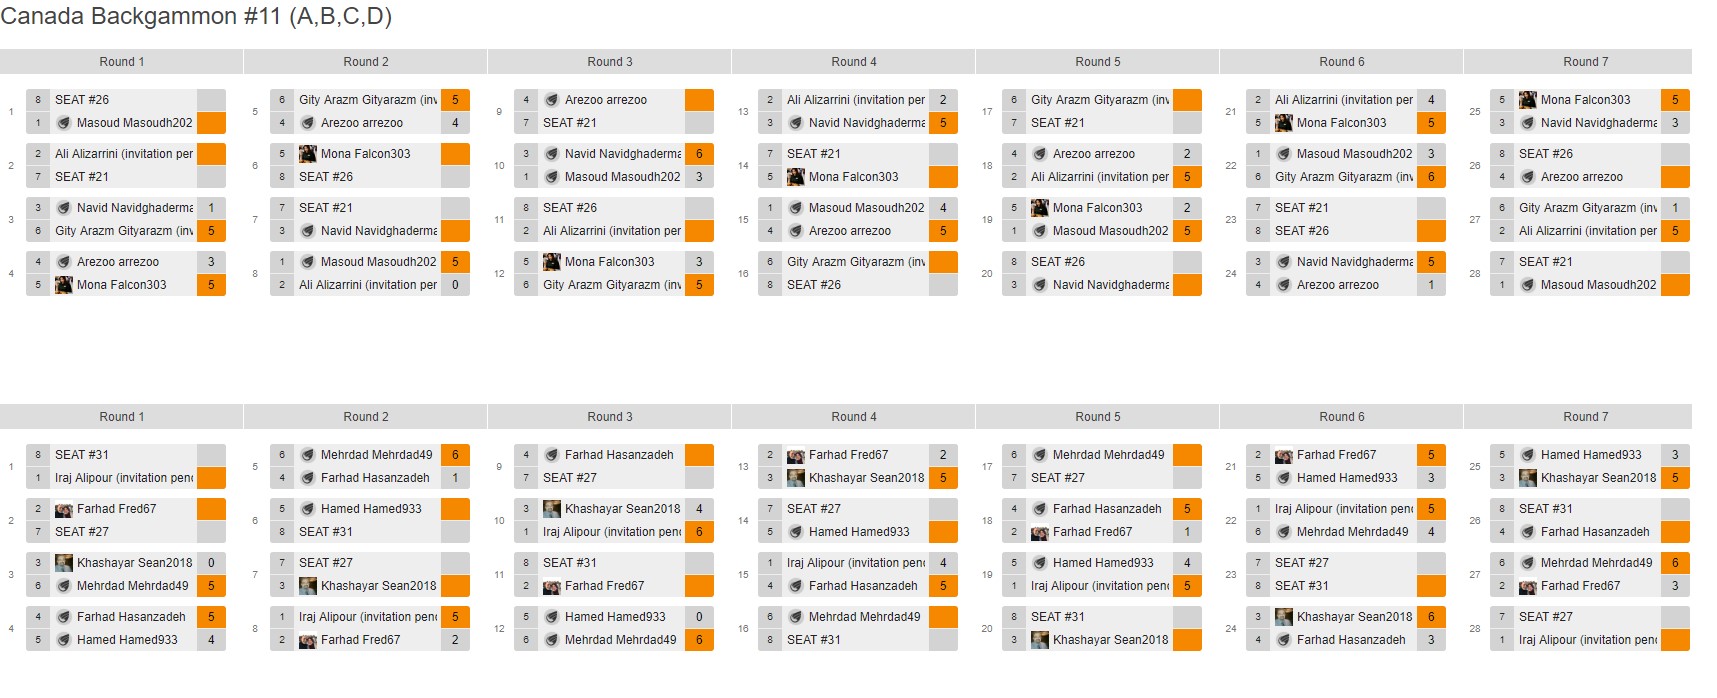Click Navid's avatar in match against Gity Arazm
This screenshot has height=698, width=1717.
pos(64,208)
